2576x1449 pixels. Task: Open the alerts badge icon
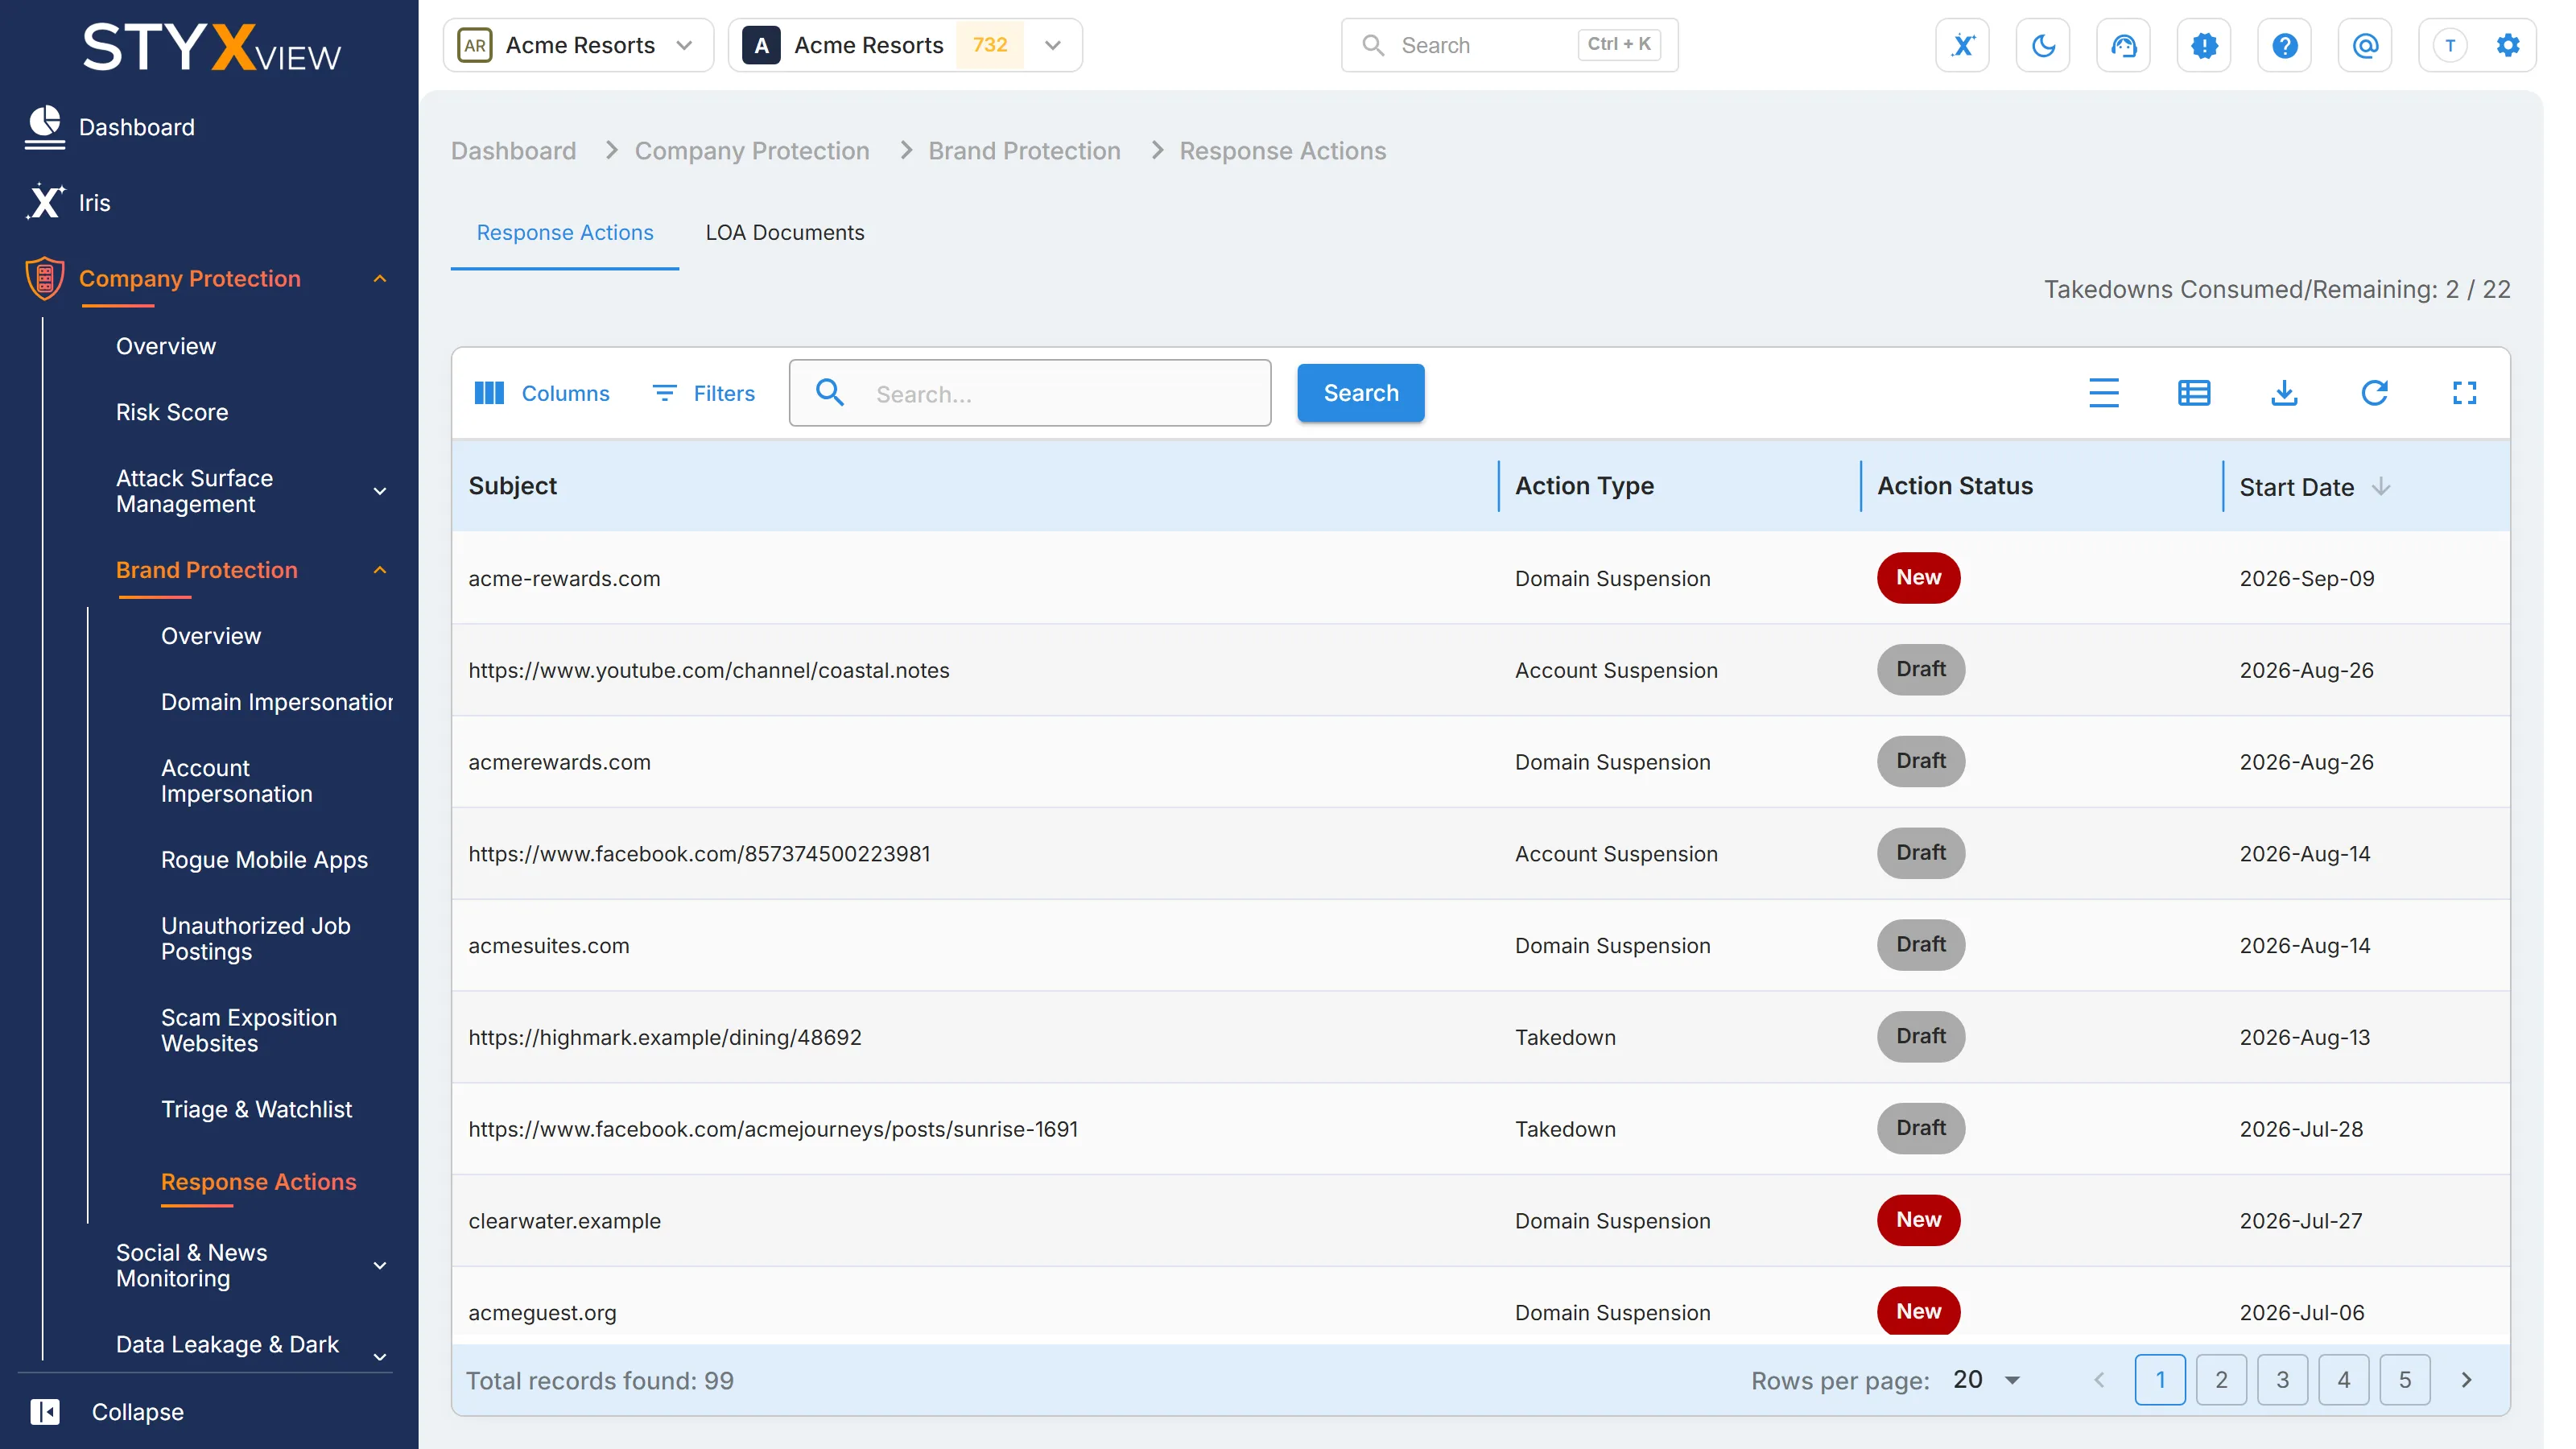2204,45
